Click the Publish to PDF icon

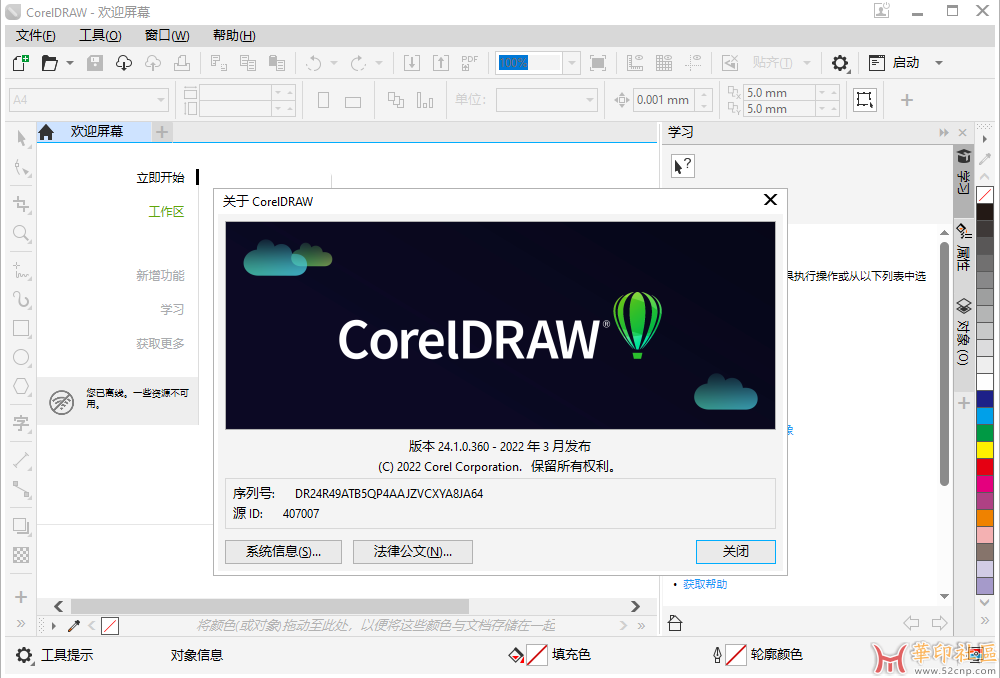pyautogui.click(x=469, y=63)
